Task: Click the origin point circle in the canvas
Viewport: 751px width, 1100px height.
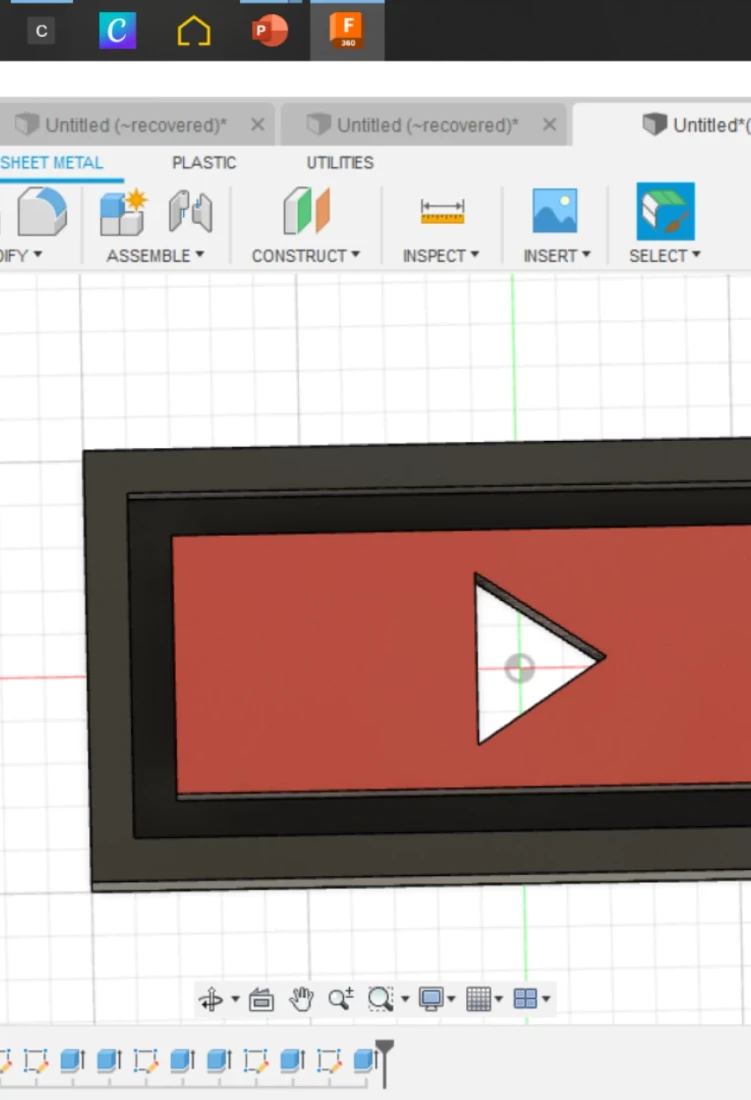Action: click(x=520, y=668)
